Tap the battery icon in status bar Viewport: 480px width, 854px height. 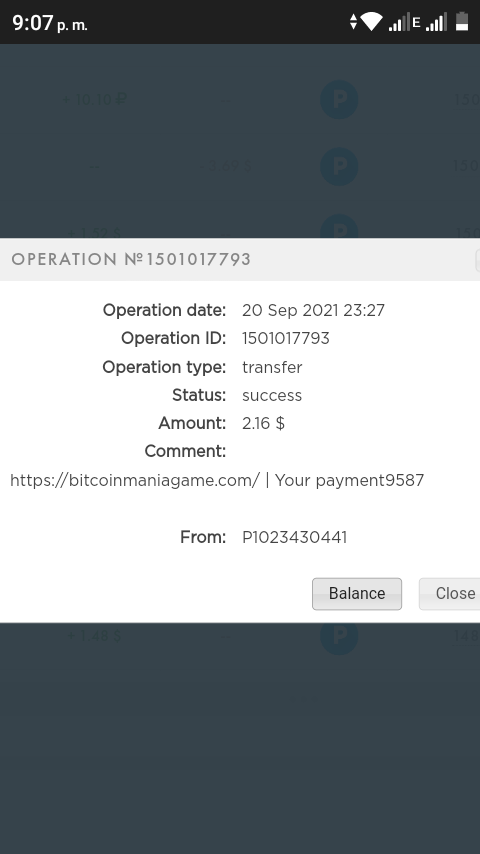(x=462, y=22)
